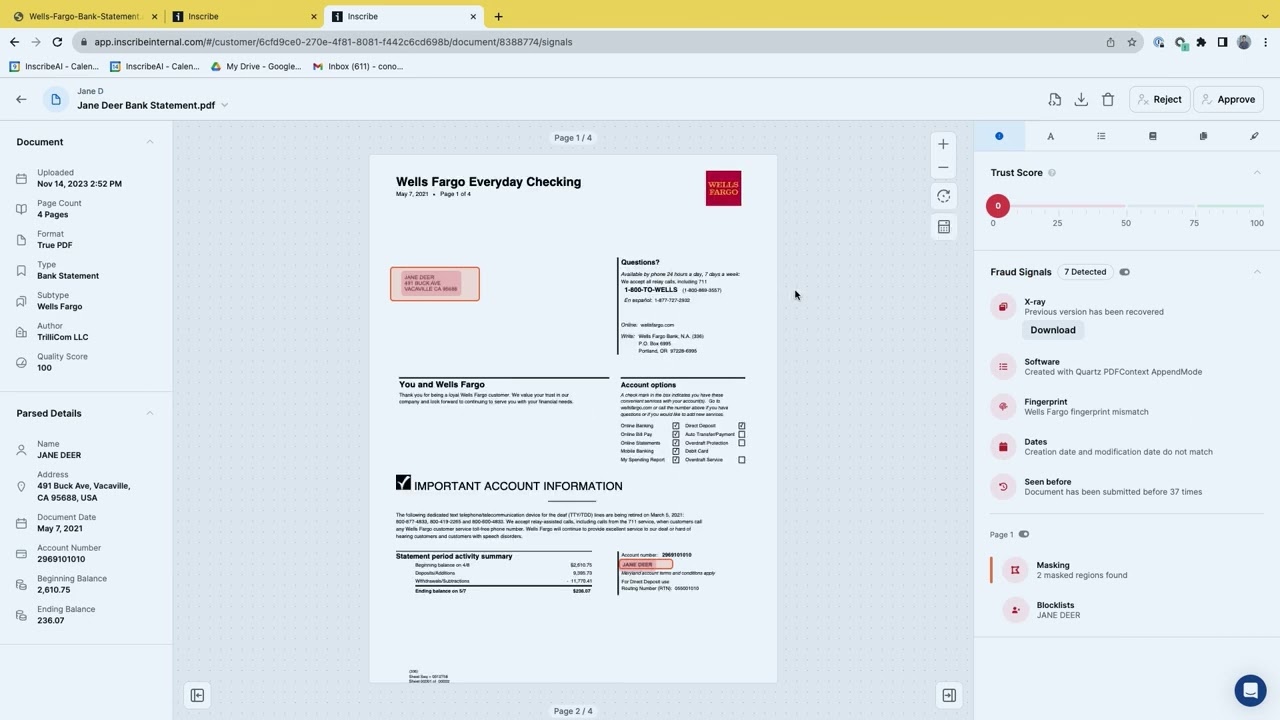This screenshot has width=1280, height=720.
Task: Collapse the right sidebar panel
Action: pos(949,695)
